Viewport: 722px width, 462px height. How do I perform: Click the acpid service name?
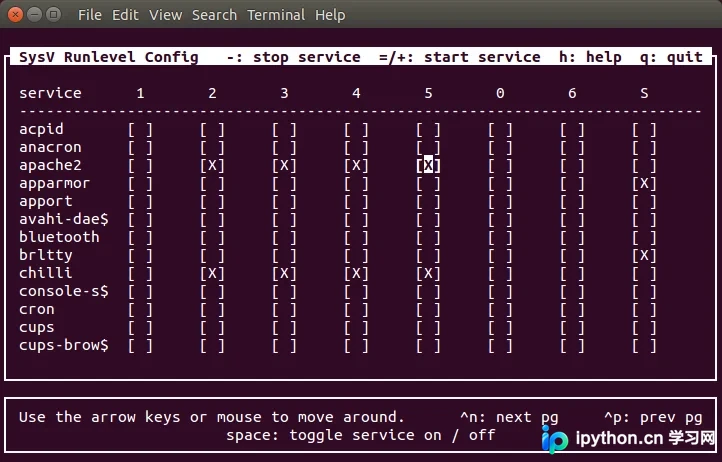coord(41,129)
